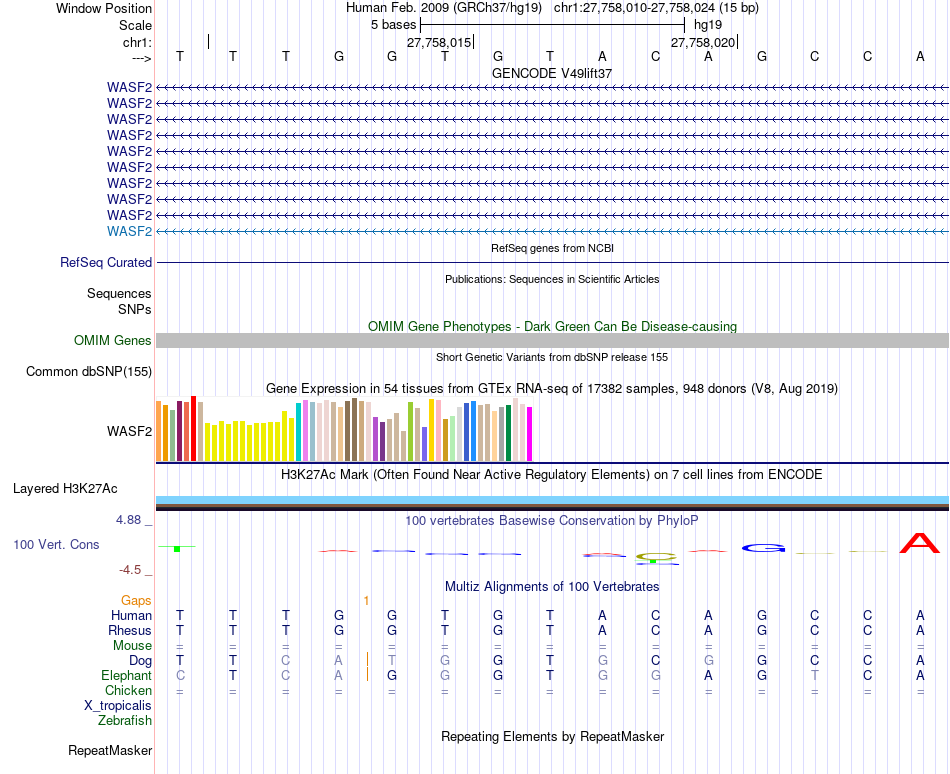
Task: Select the Zebrafish alignment row label
Action: 125,720
